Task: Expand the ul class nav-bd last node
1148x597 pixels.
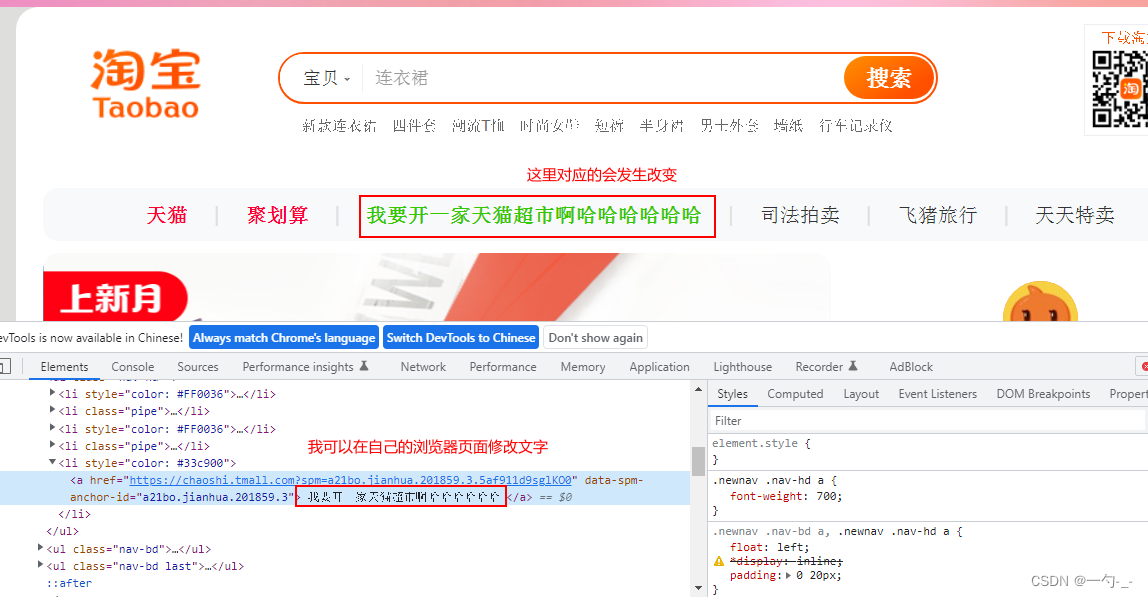Action: click(40, 565)
